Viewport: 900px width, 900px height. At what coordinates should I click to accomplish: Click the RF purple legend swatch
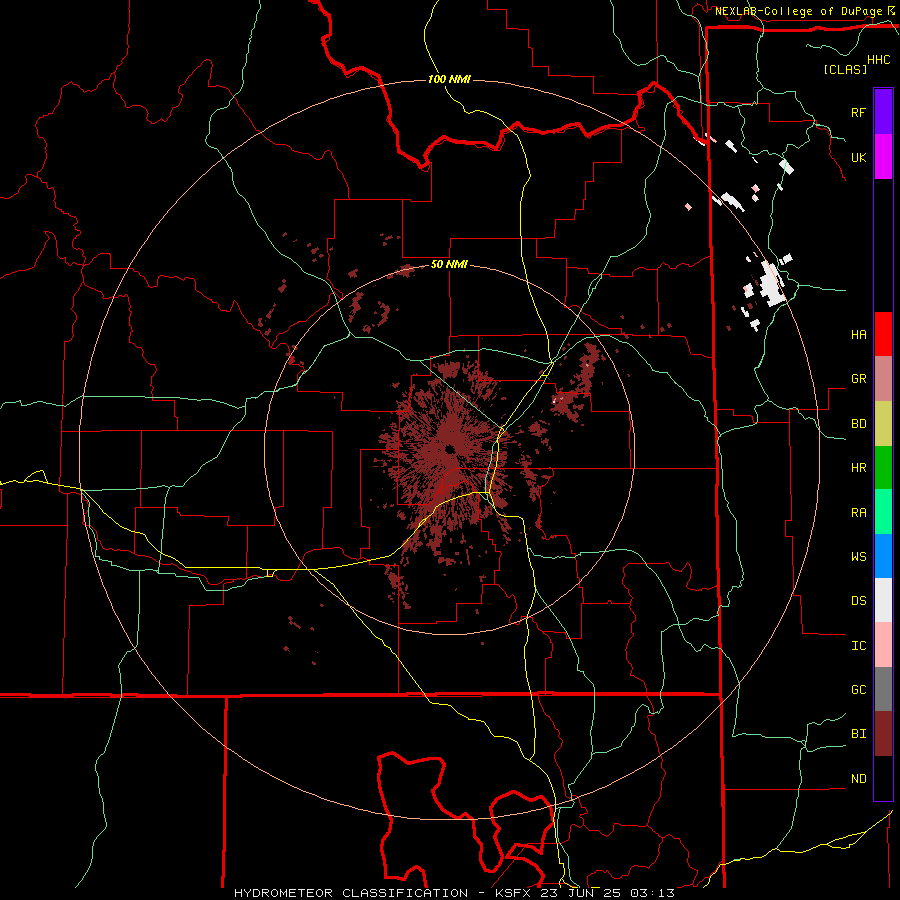point(883,112)
